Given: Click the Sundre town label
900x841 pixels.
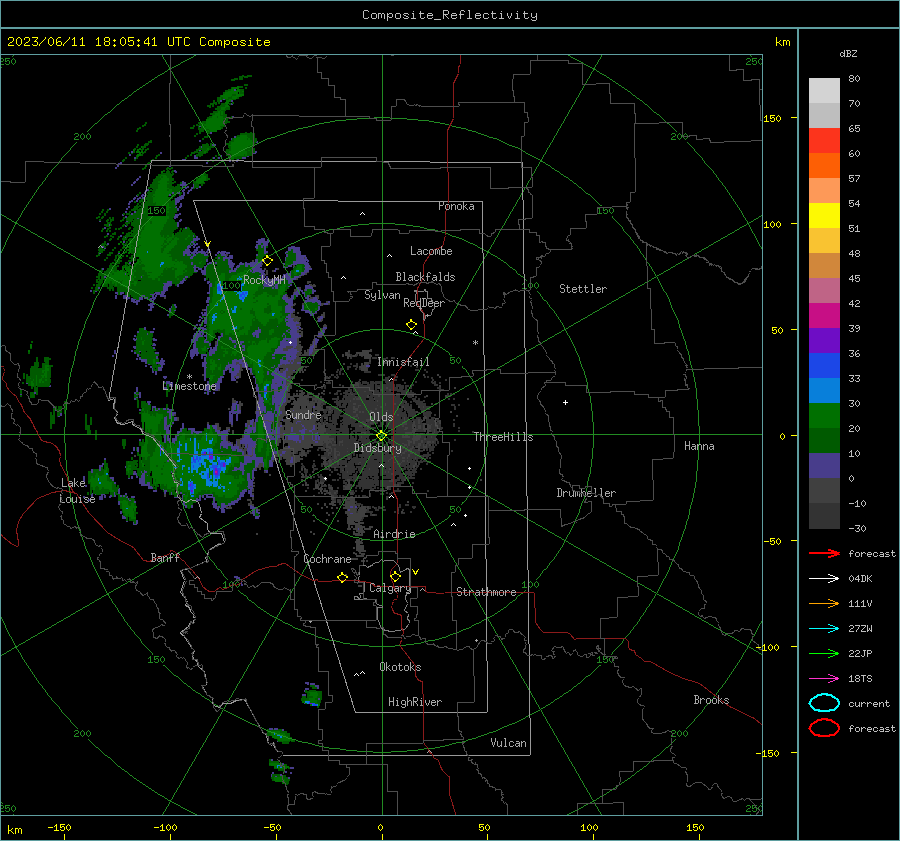Looking at the screenshot, I should click(x=303, y=414).
